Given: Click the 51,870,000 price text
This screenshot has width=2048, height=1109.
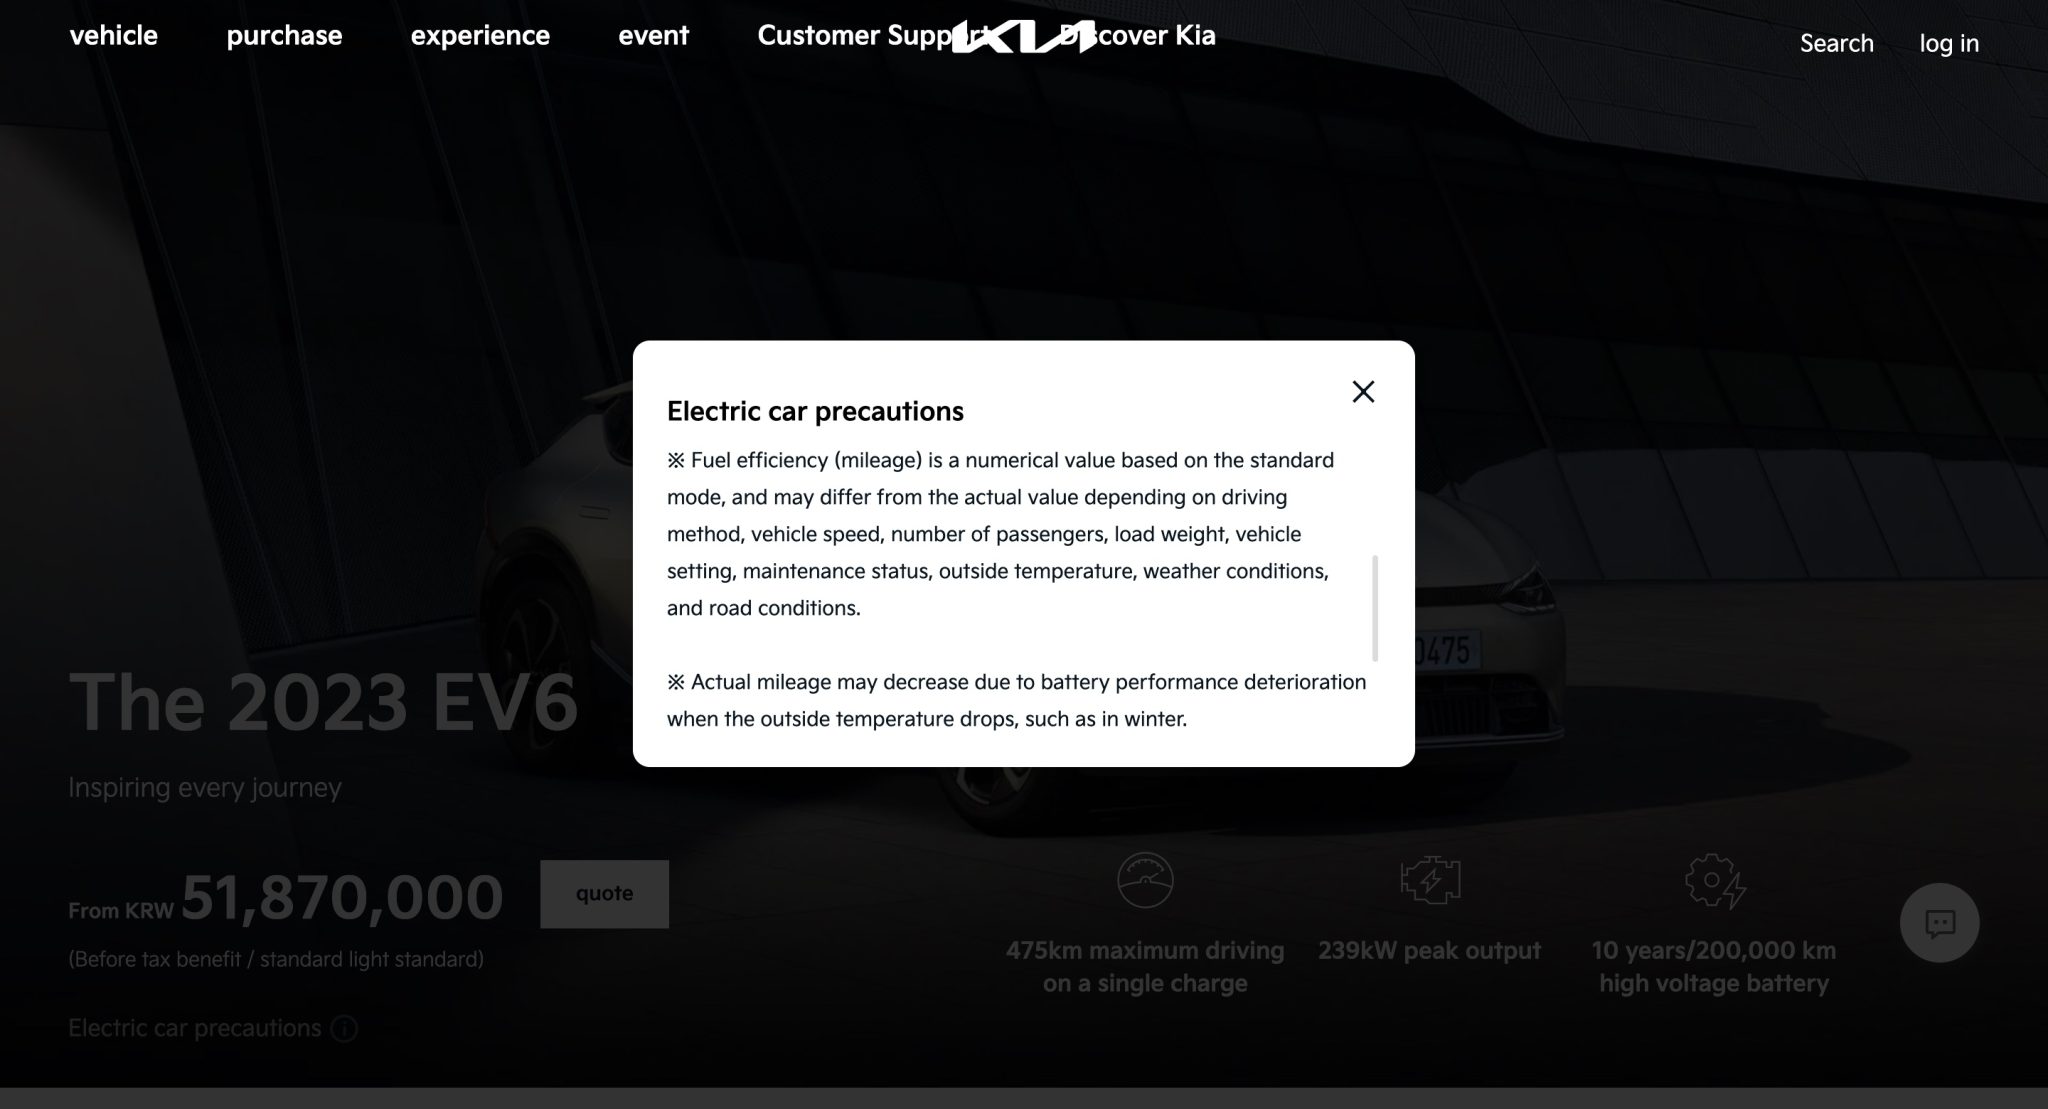Looking at the screenshot, I should 342,897.
